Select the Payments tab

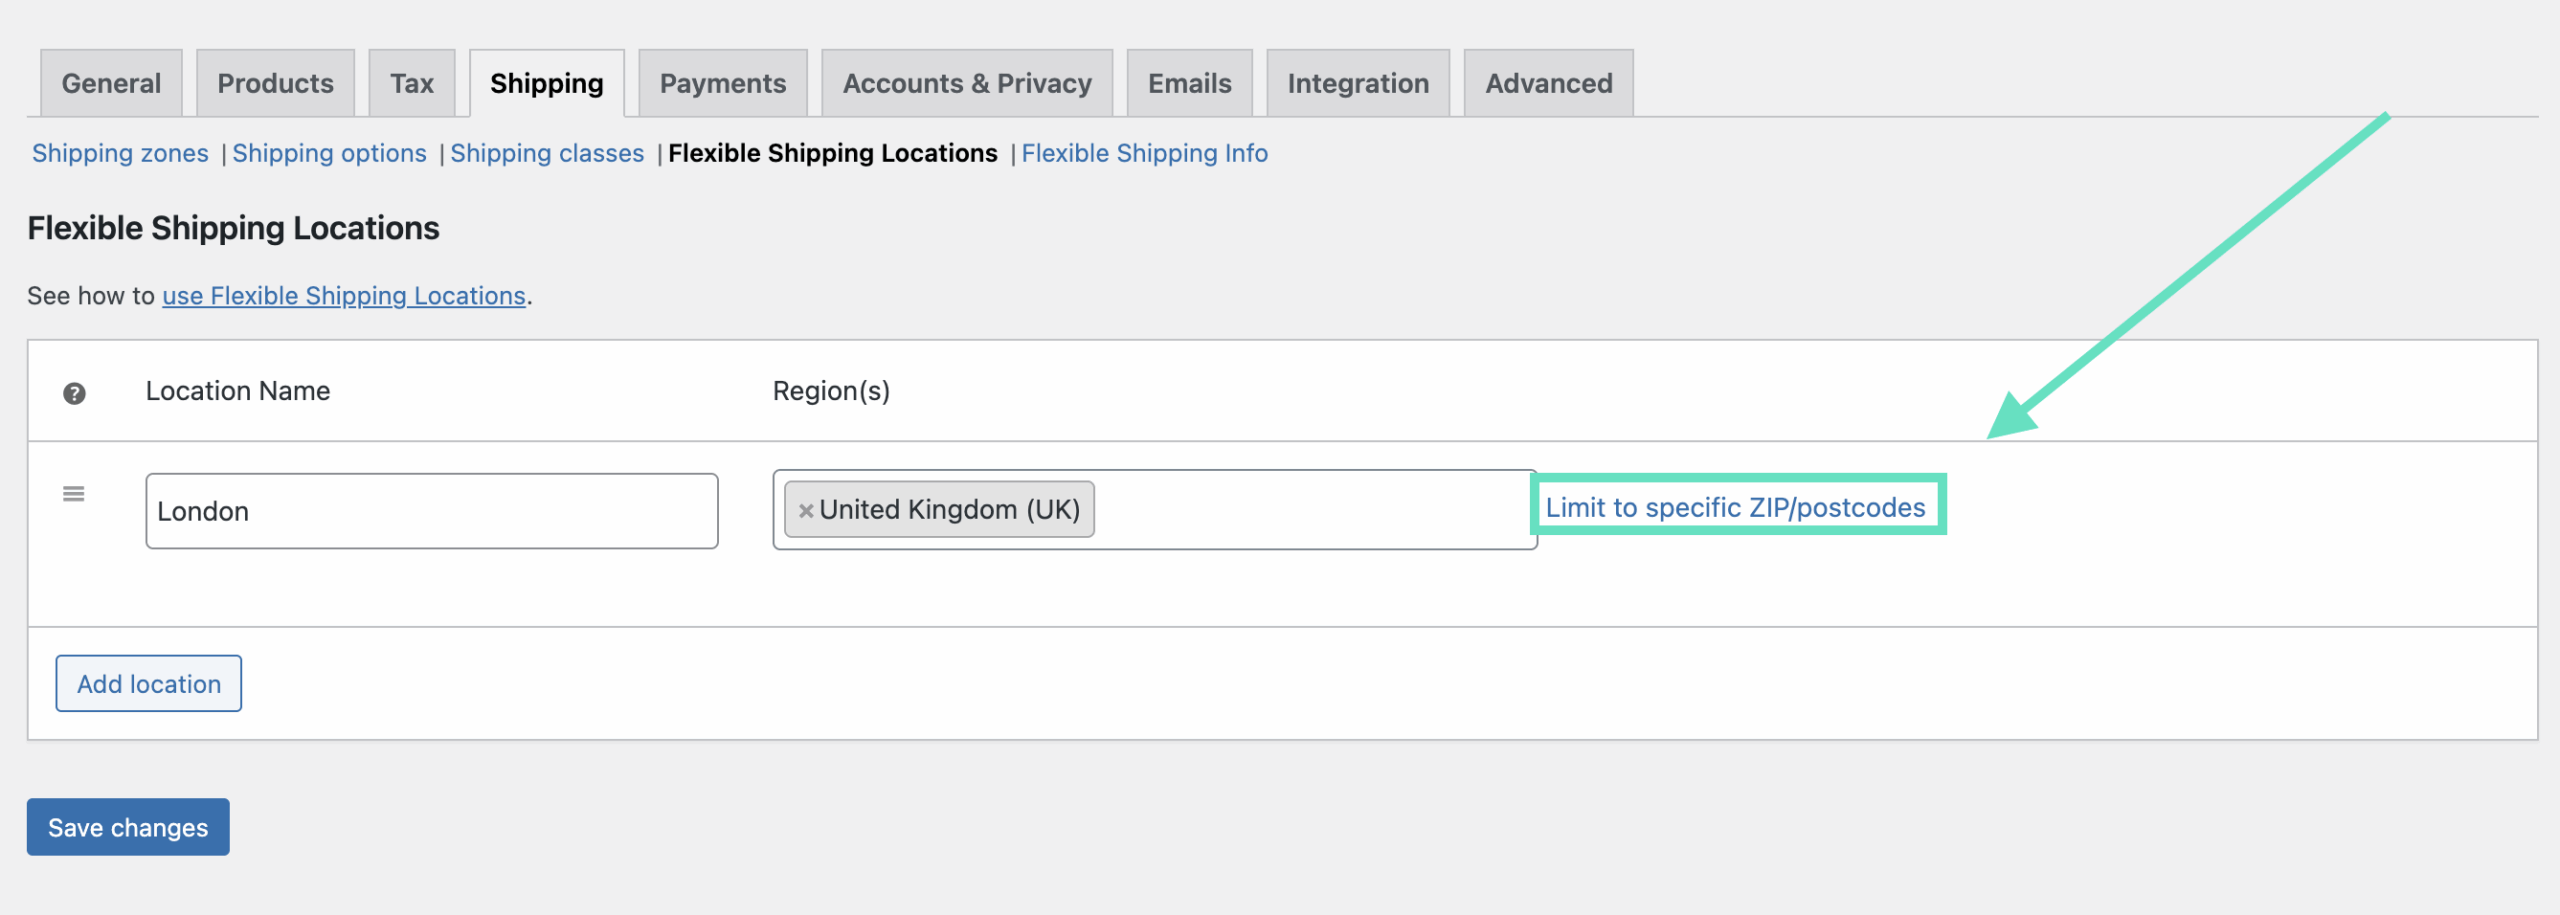click(721, 83)
